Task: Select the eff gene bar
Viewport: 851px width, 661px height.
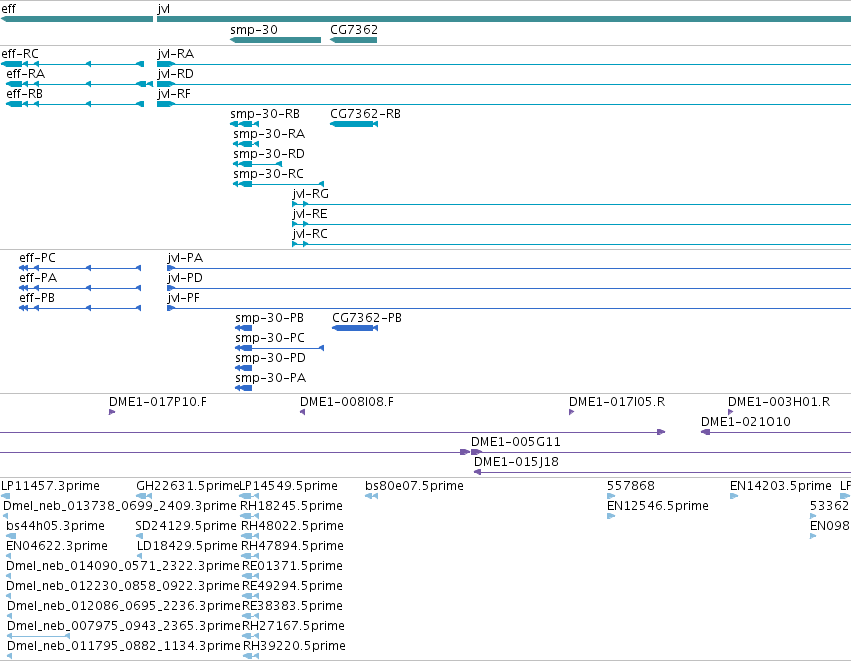Action: (x=77, y=19)
